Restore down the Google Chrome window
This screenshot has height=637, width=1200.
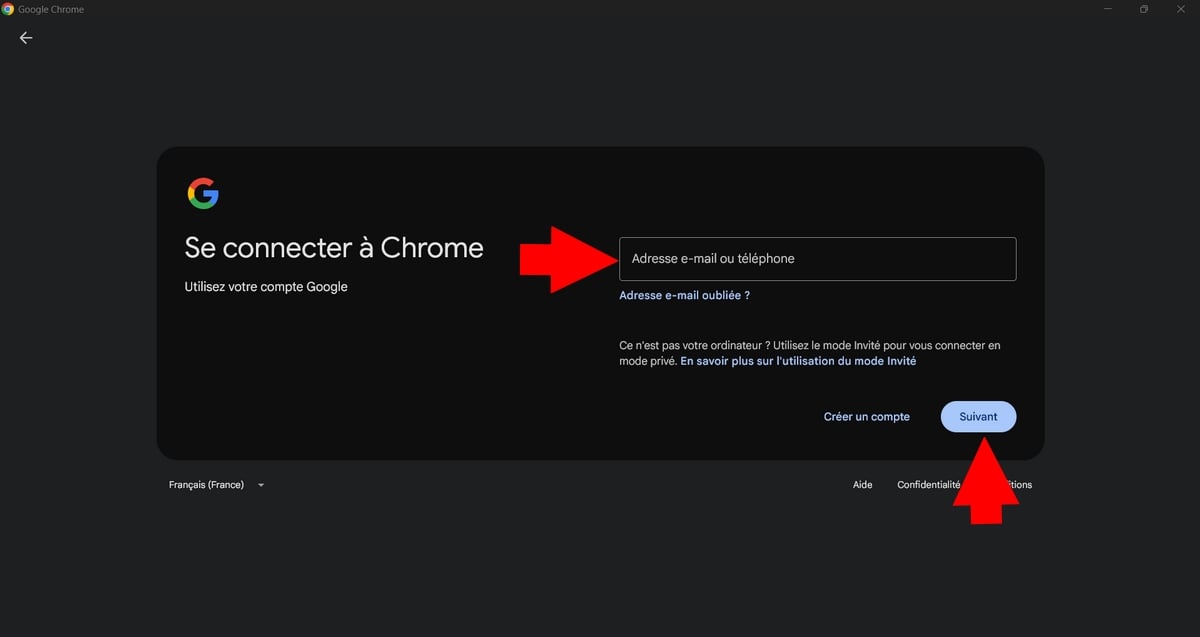[1144, 9]
